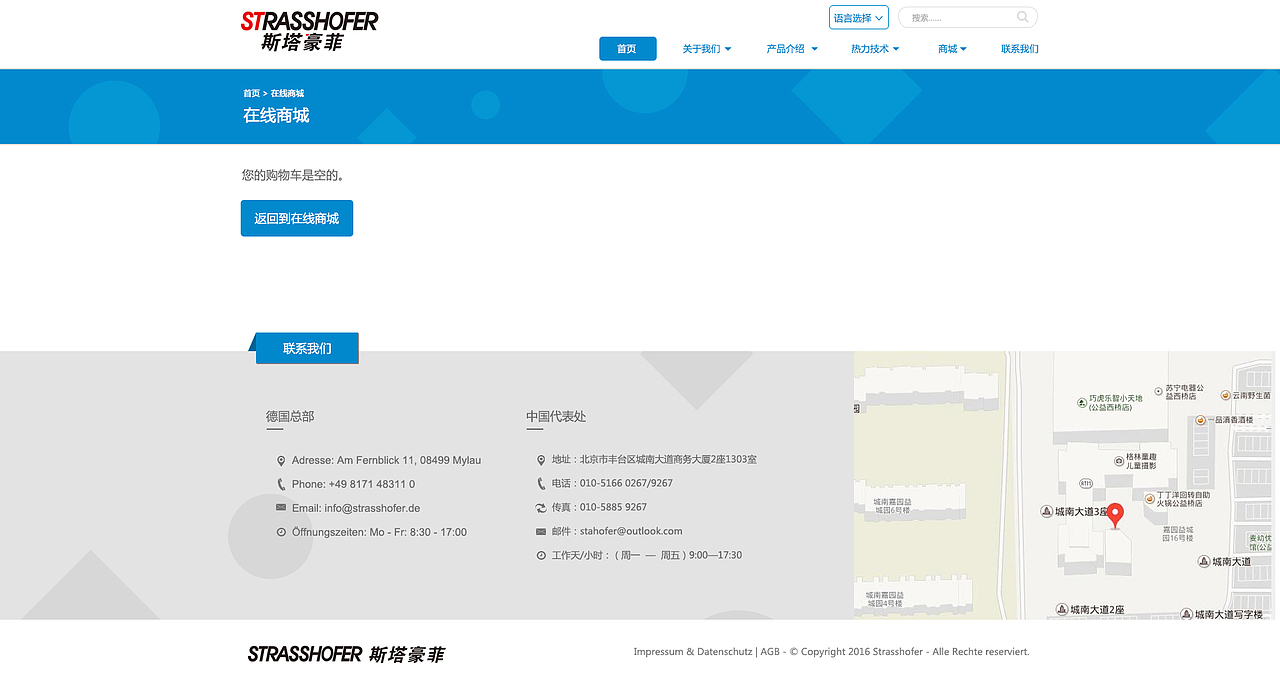Click the email envelope icon beside info@strasshofer.de

coord(280,508)
